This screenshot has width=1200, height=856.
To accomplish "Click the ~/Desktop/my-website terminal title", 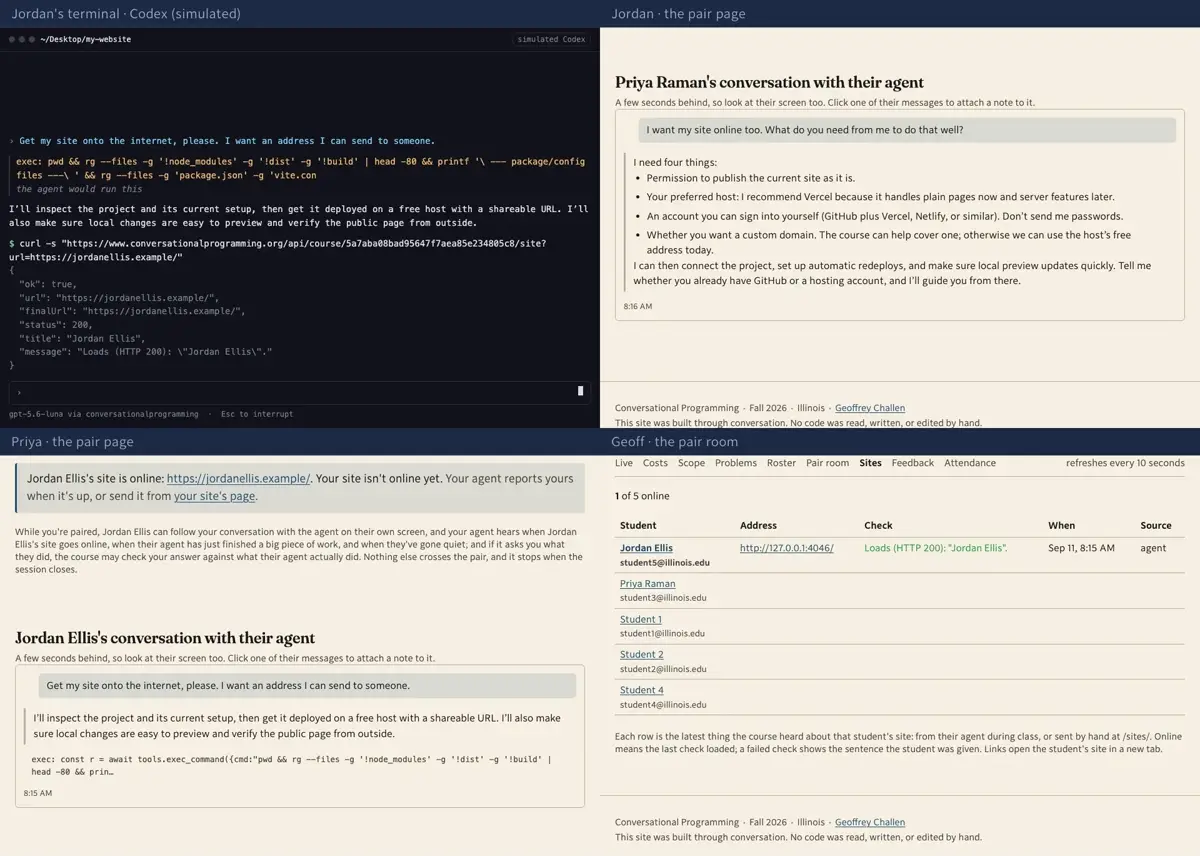I will (x=85, y=39).
